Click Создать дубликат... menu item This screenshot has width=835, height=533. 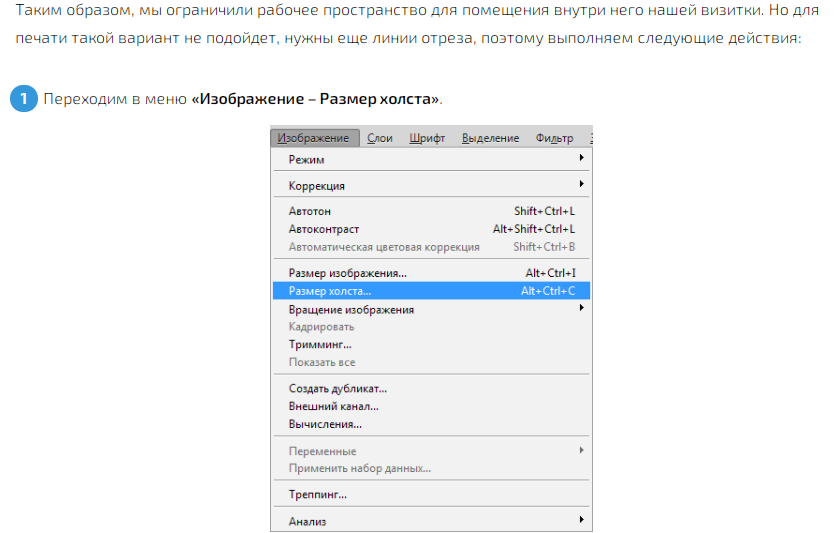(x=338, y=388)
